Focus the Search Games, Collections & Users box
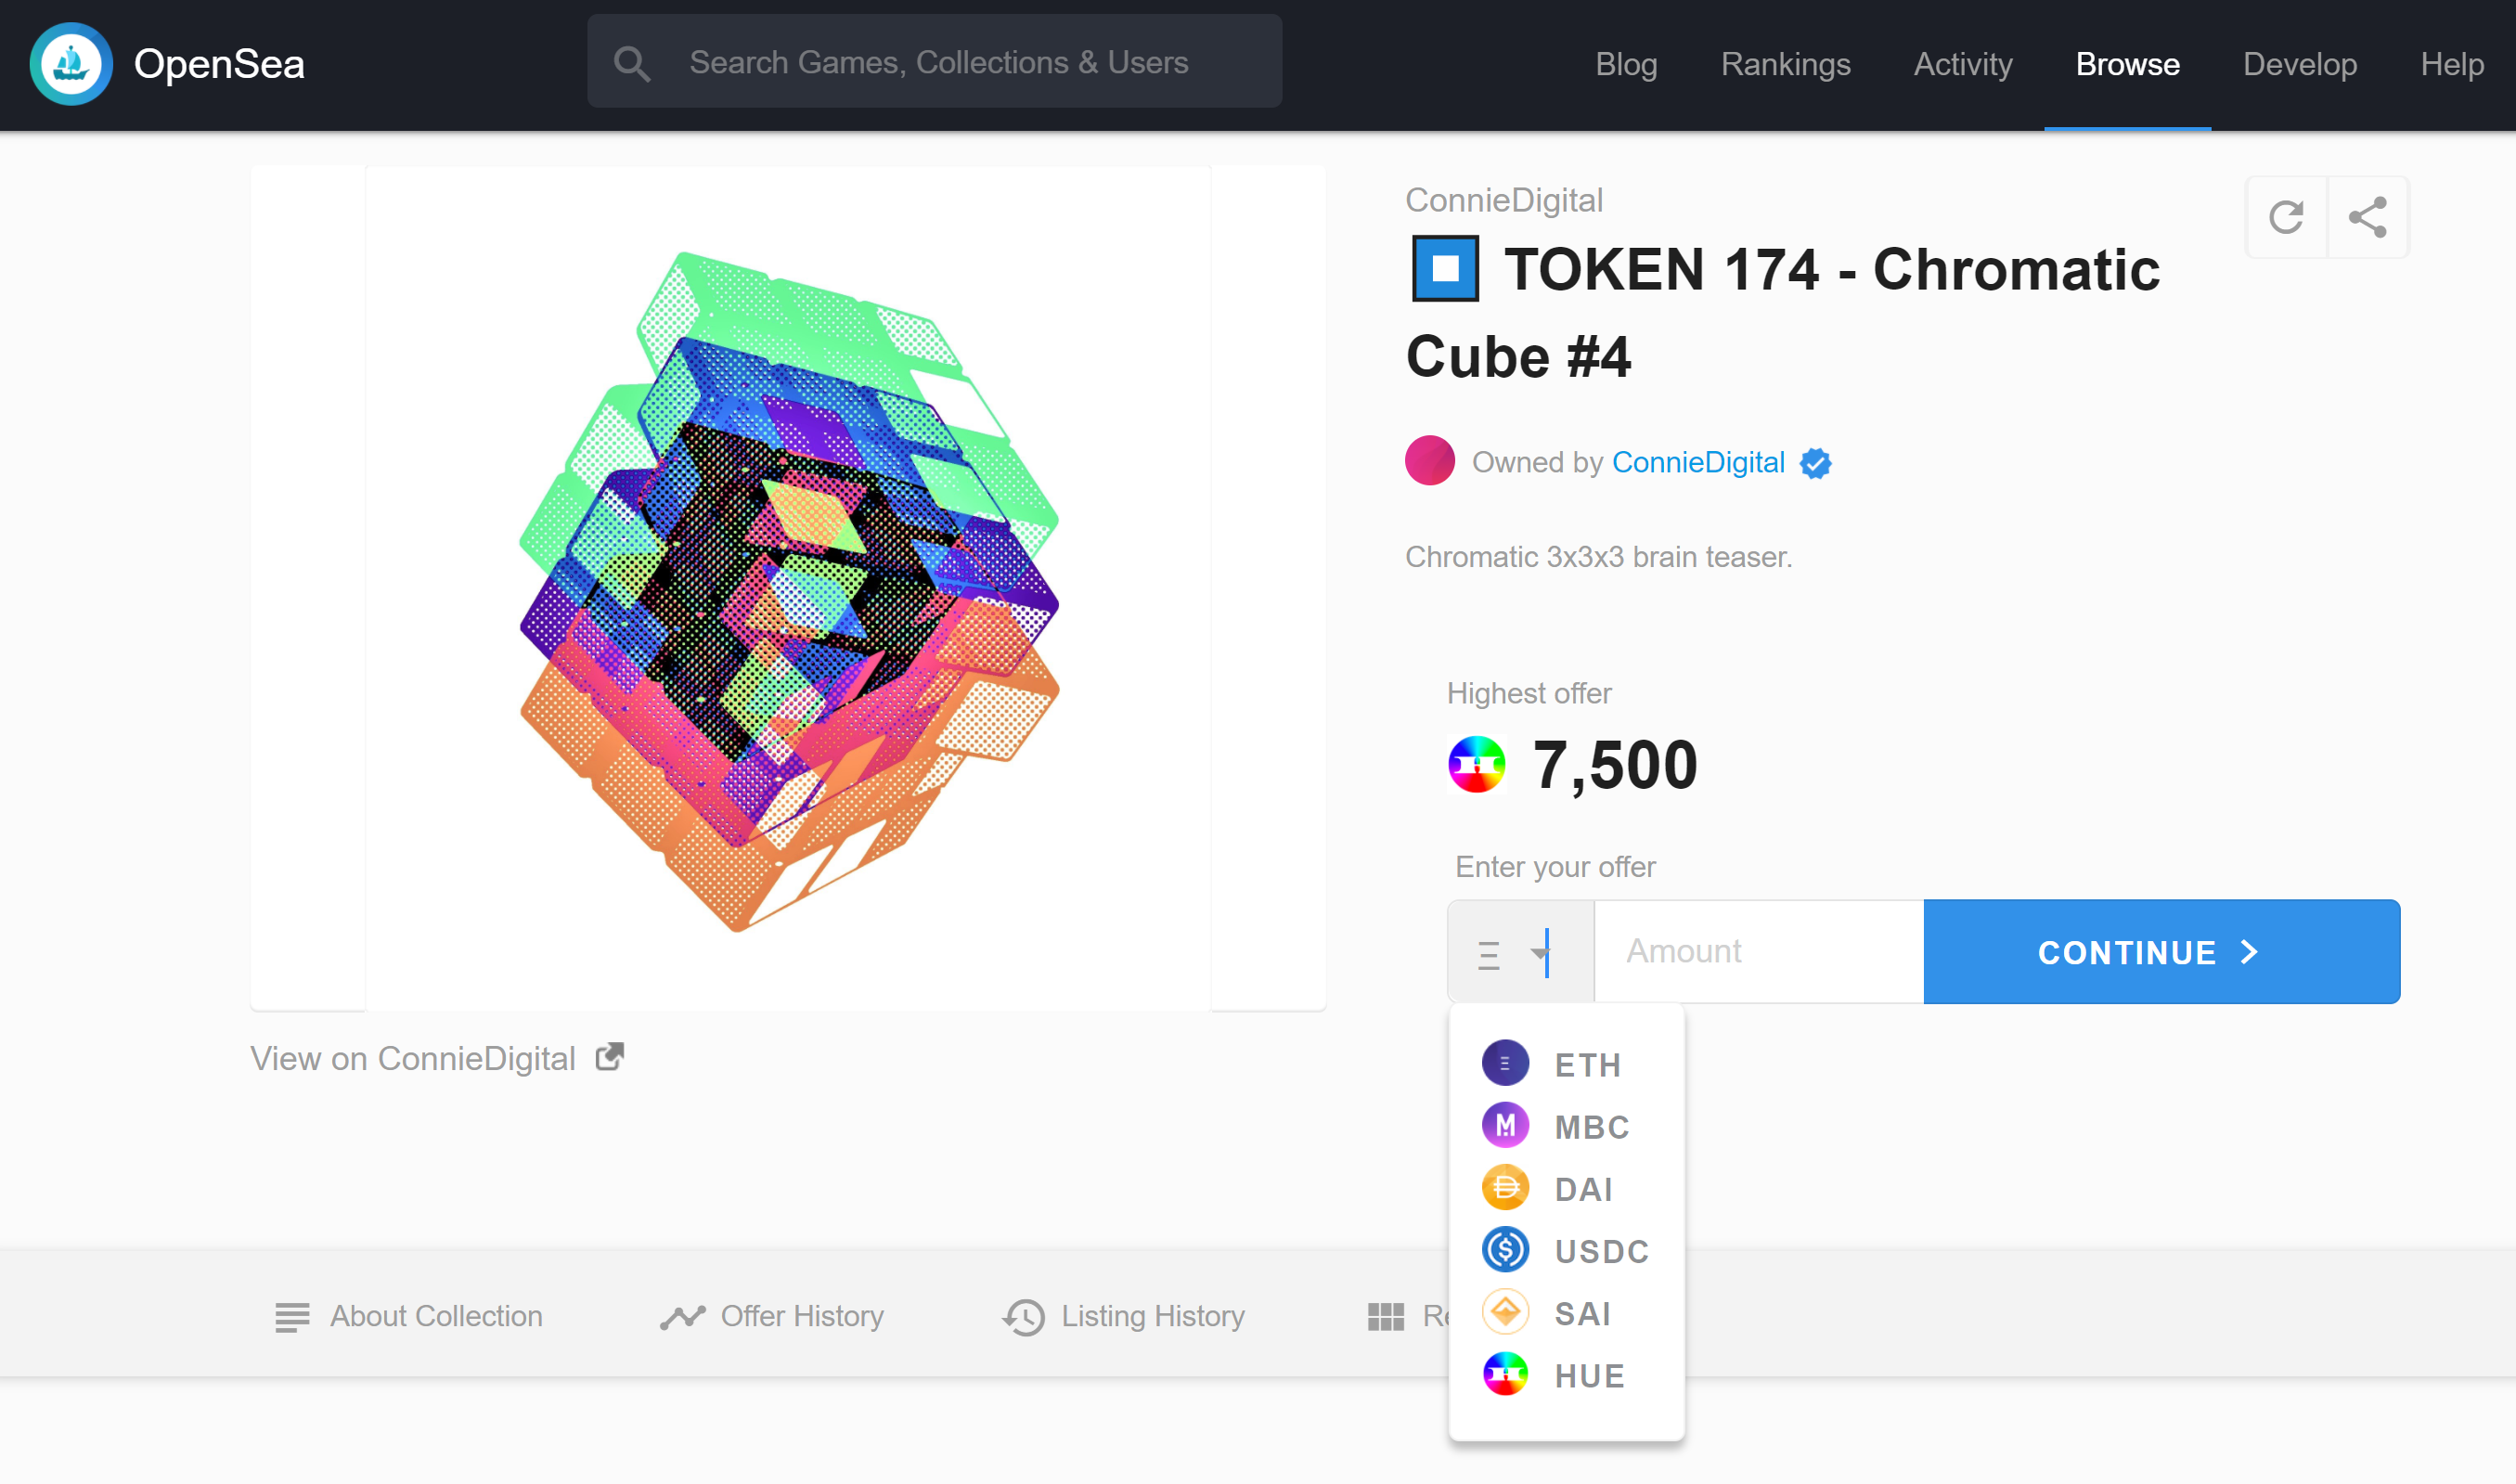The height and width of the screenshot is (1484, 2516). [x=934, y=61]
